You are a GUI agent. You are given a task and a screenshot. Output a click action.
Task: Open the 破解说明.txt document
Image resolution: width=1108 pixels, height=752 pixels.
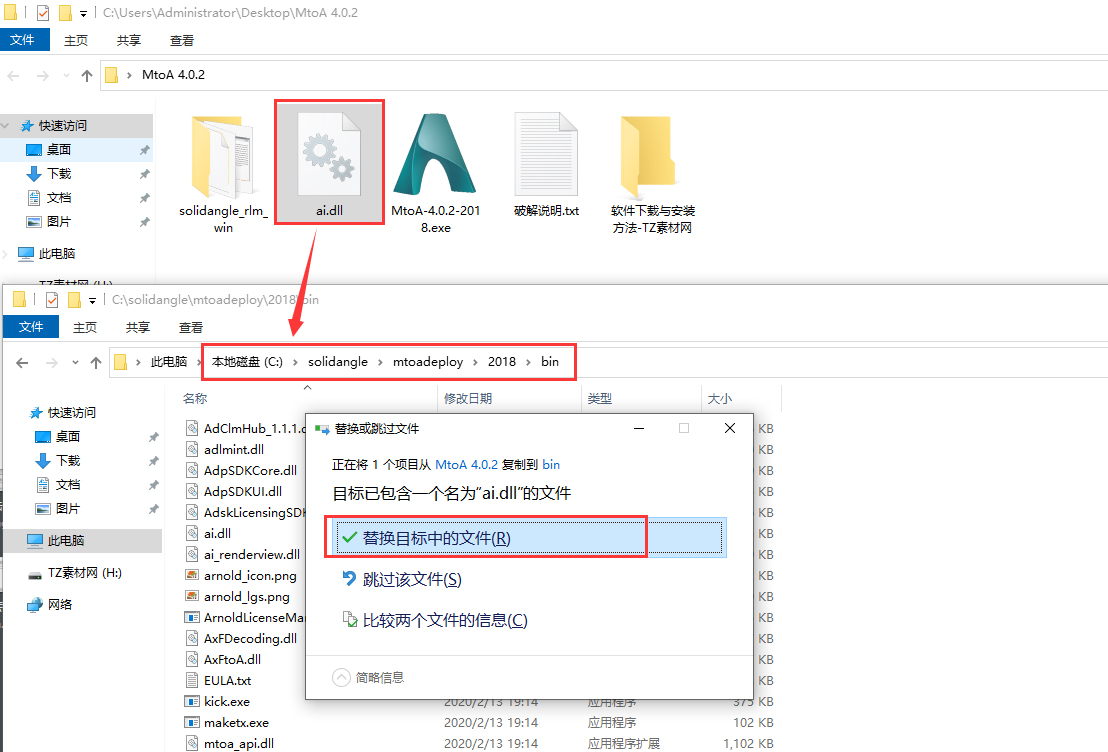546,165
